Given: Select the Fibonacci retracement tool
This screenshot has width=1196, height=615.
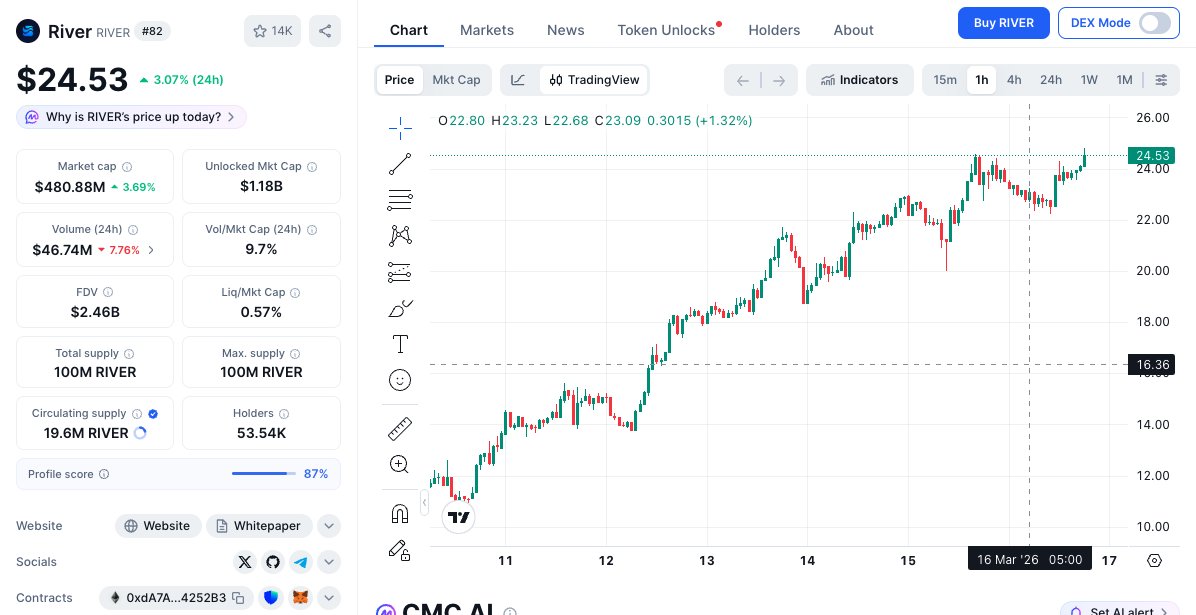Looking at the screenshot, I should pyautogui.click(x=400, y=199).
